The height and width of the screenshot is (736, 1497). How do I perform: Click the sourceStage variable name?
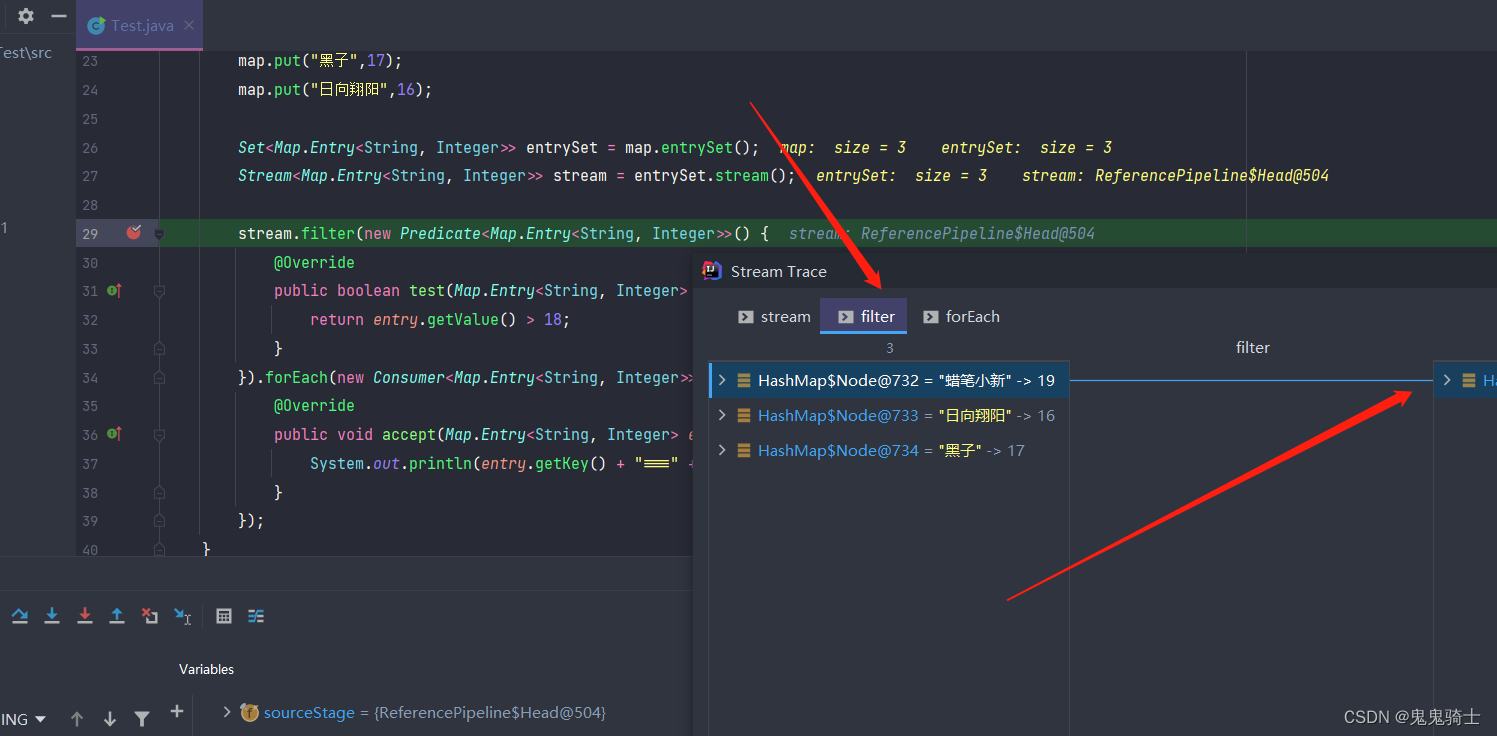click(x=309, y=713)
